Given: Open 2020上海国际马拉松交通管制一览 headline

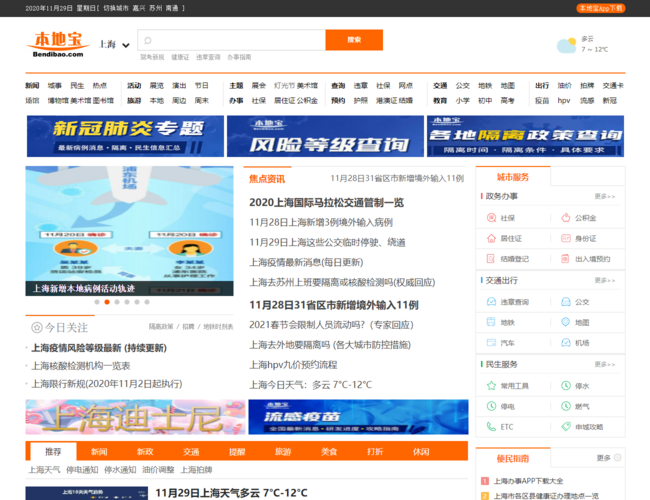Looking at the screenshot, I should [x=327, y=202].
